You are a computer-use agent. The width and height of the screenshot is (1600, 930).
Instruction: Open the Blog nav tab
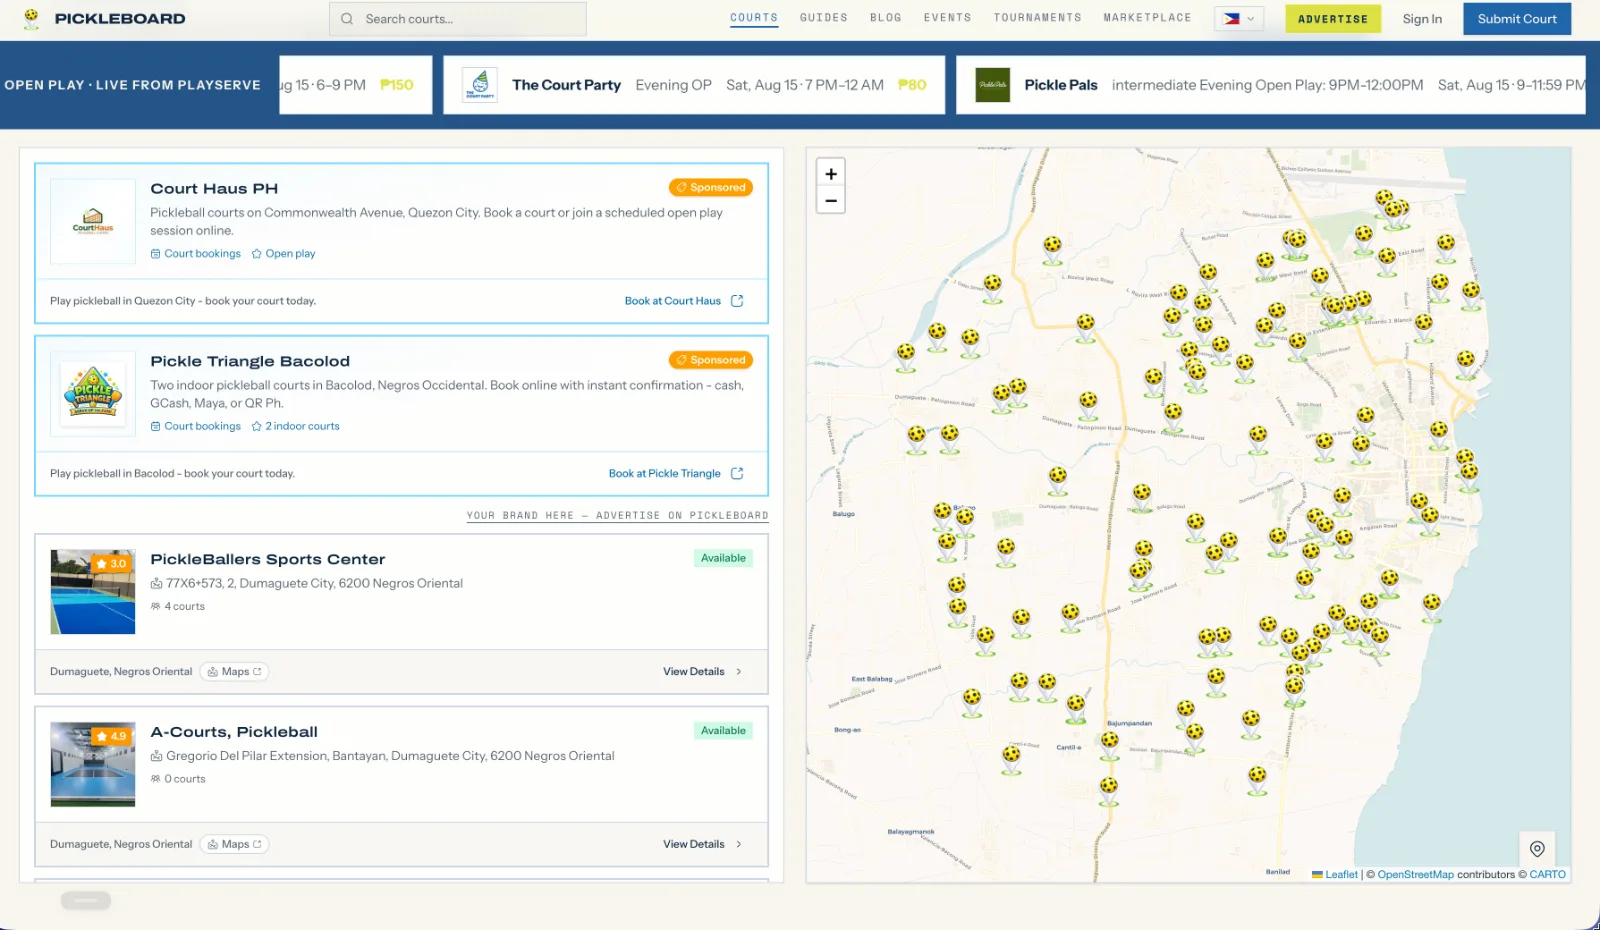click(x=886, y=18)
